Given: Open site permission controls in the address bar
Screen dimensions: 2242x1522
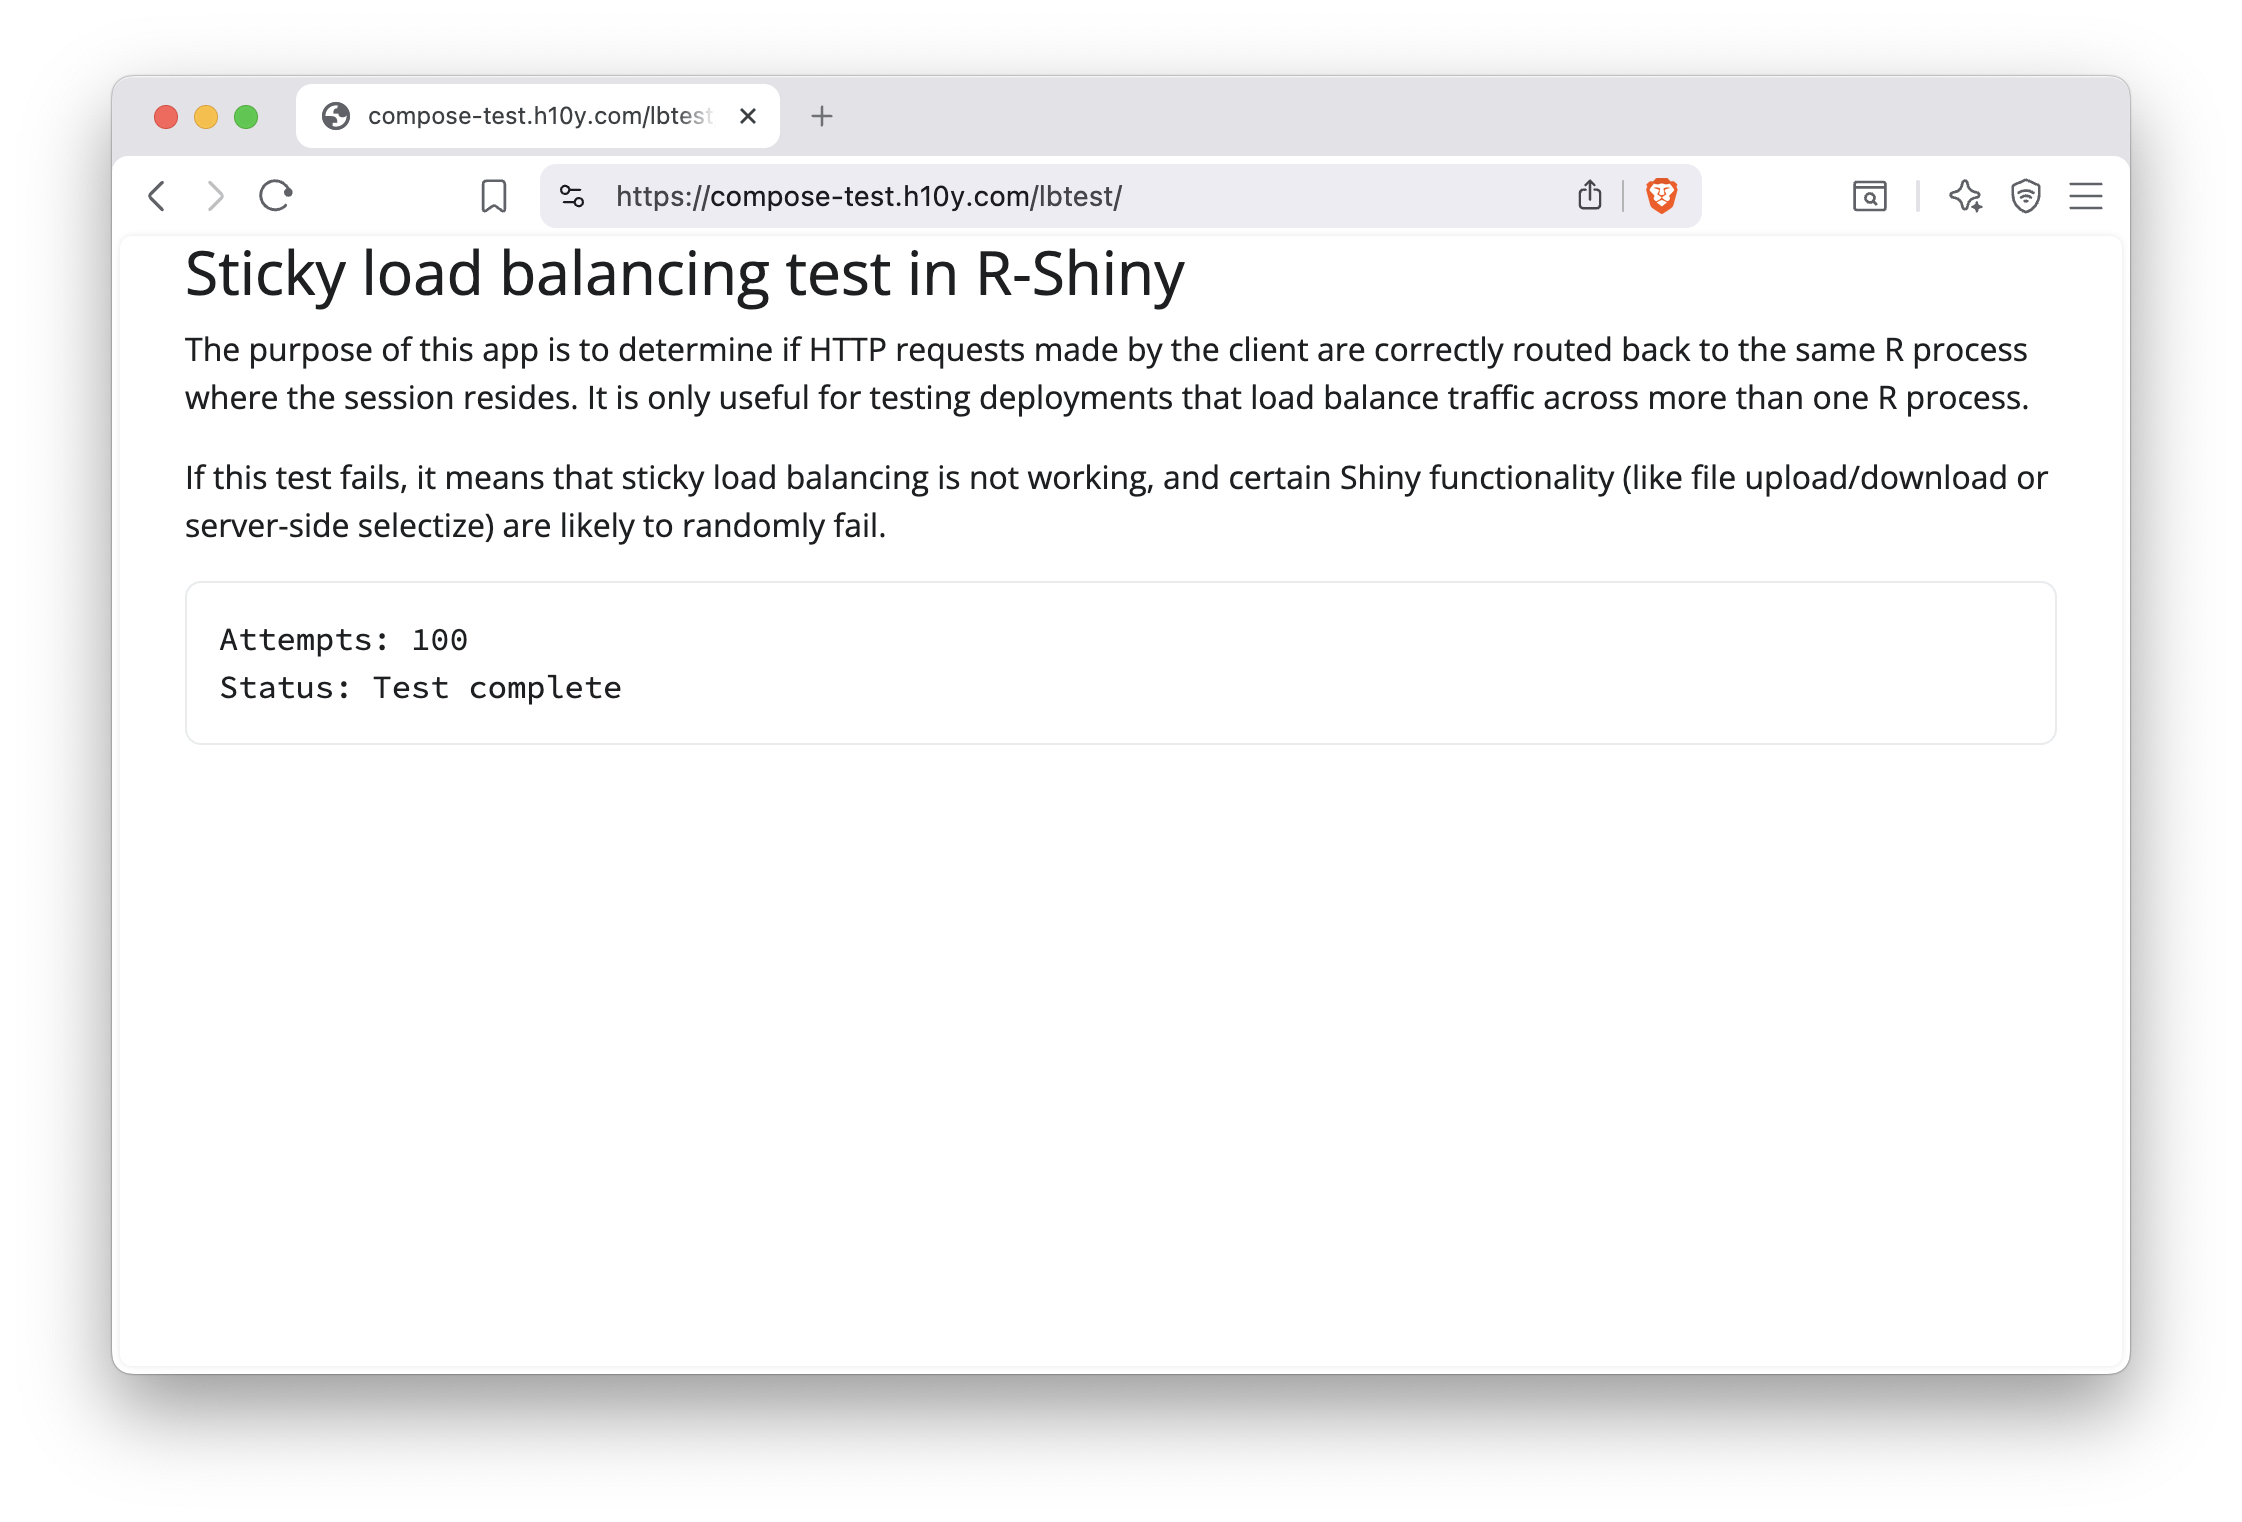Looking at the screenshot, I should [572, 195].
